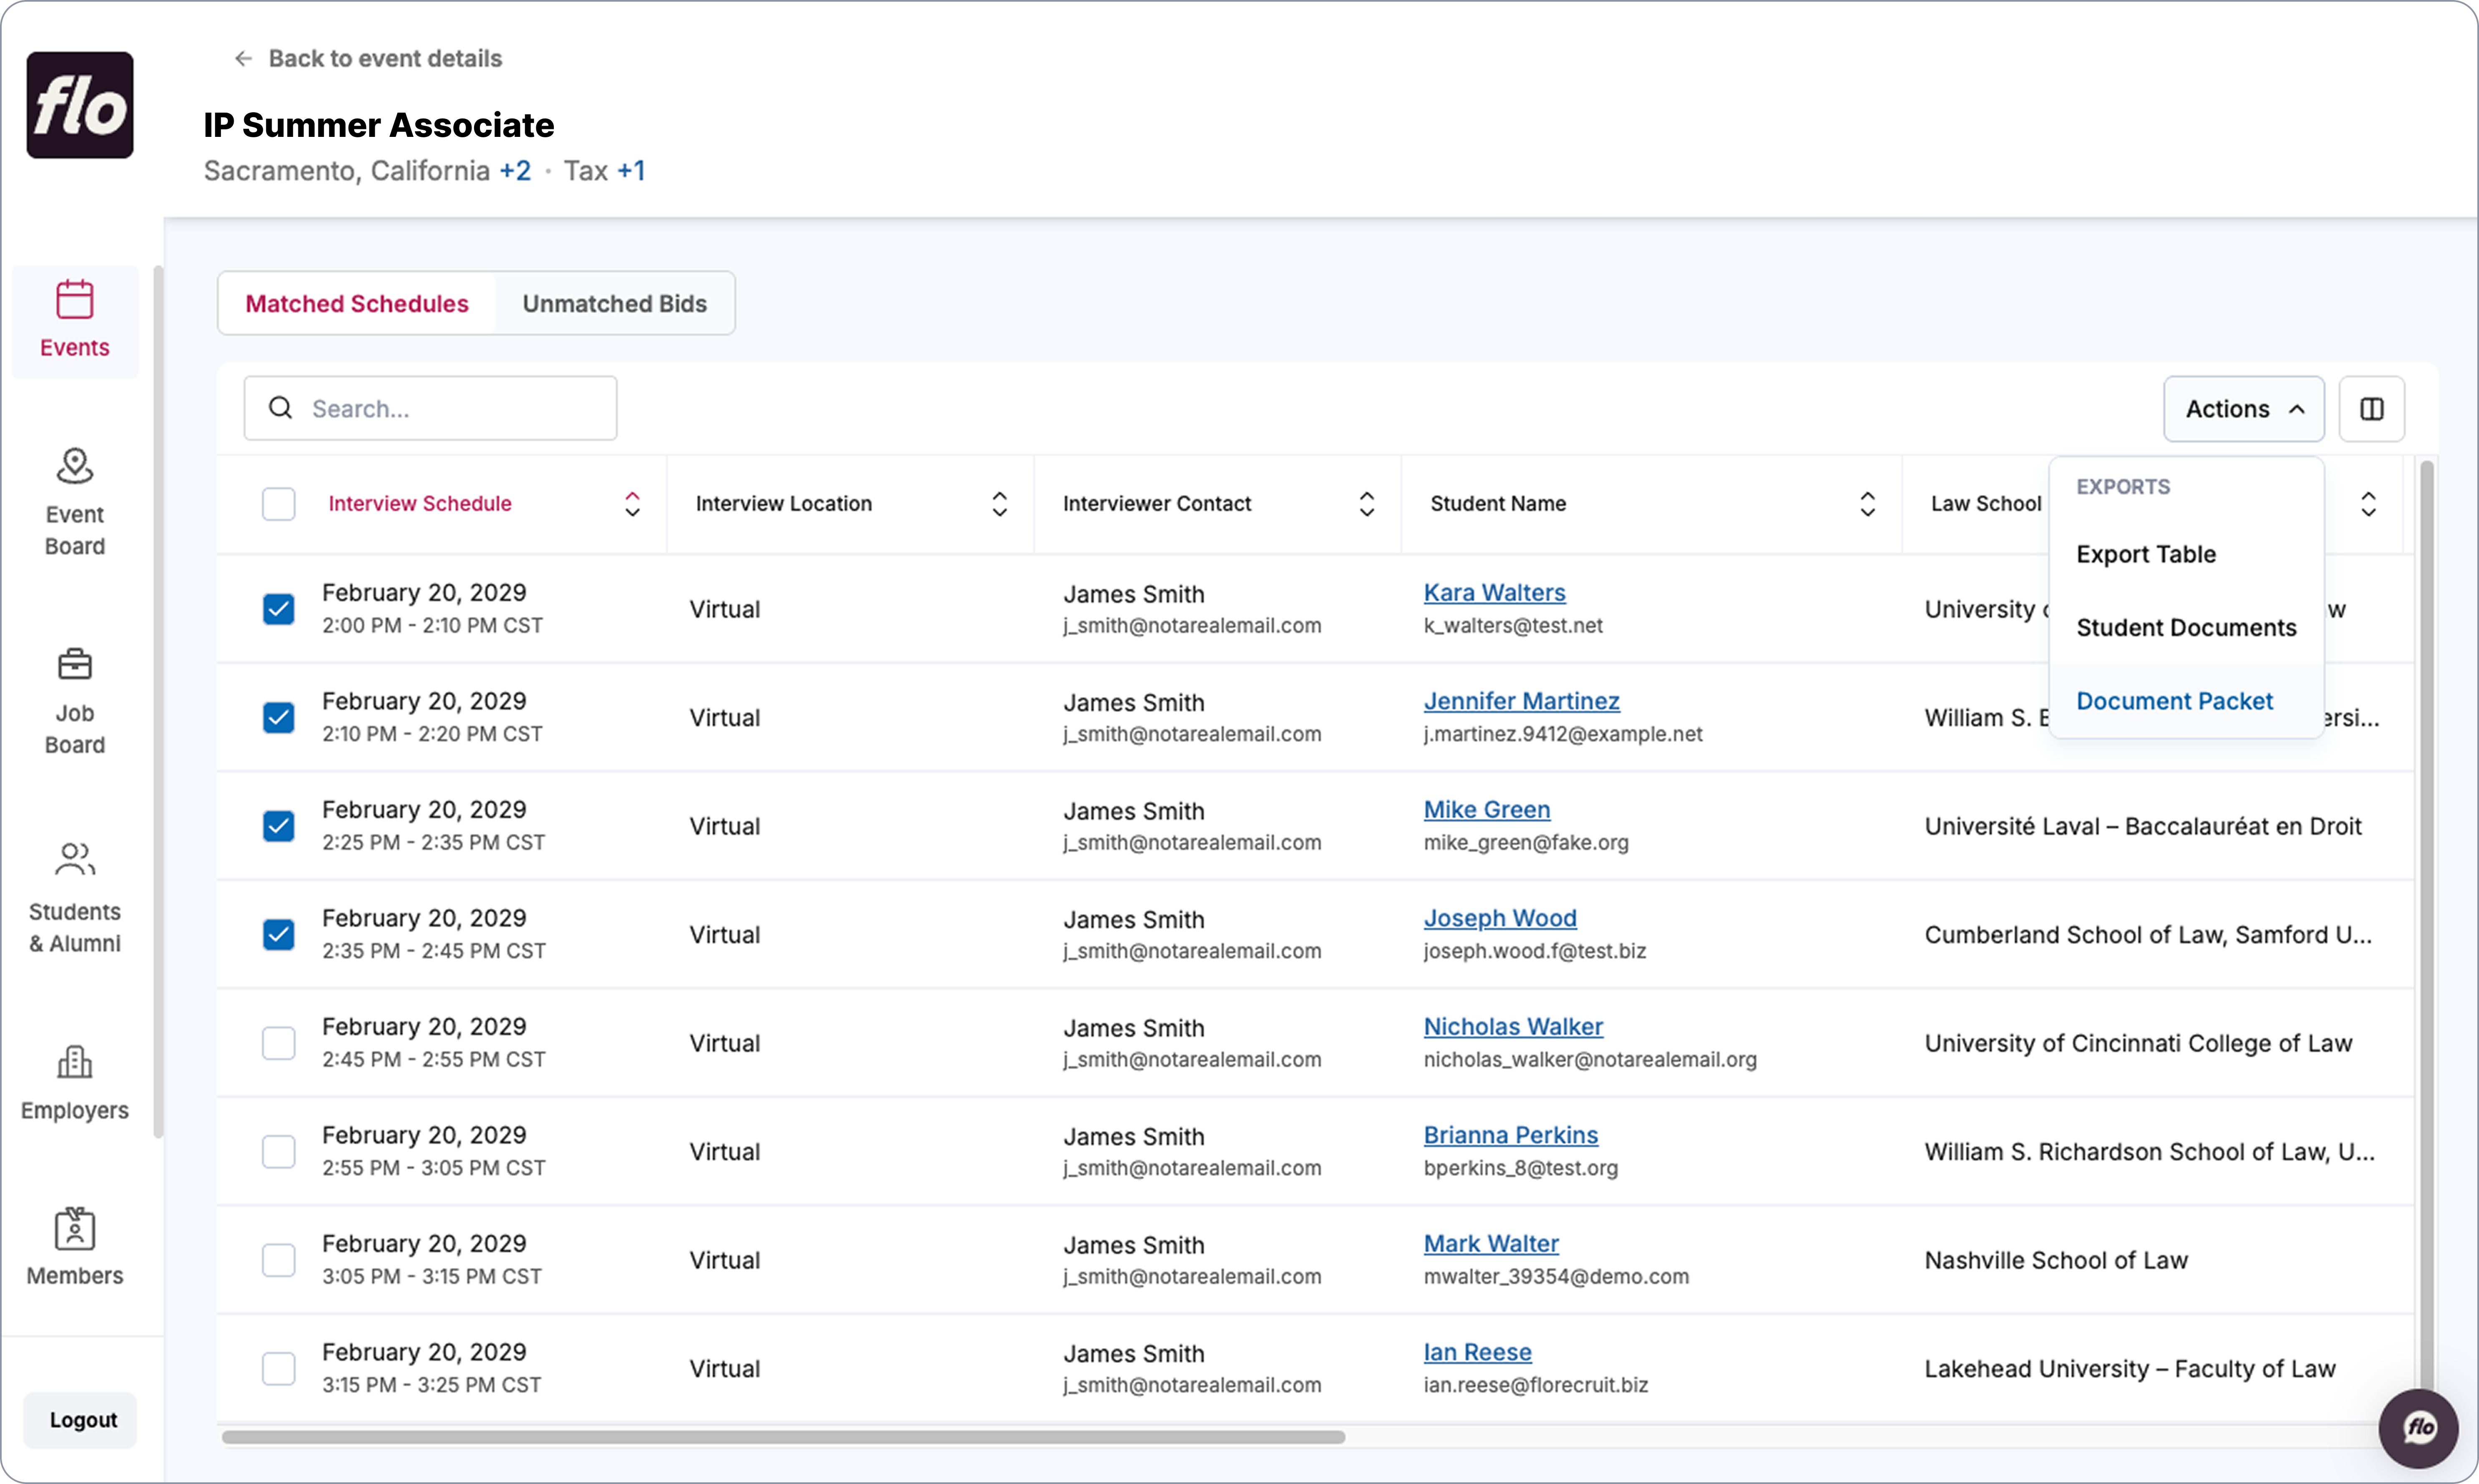Uncheck the Jennifer Martinez row checkbox
This screenshot has width=2479, height=1484.
tap(279, 718)
